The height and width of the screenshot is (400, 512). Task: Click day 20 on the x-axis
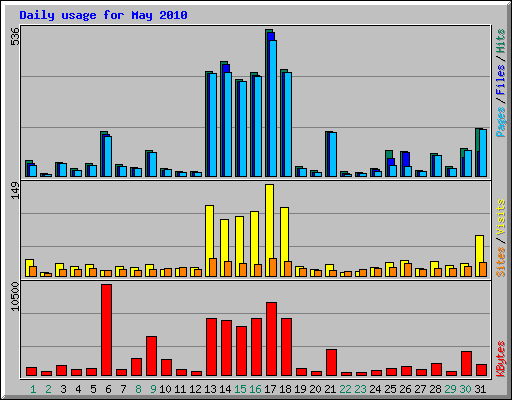point(315,389)
